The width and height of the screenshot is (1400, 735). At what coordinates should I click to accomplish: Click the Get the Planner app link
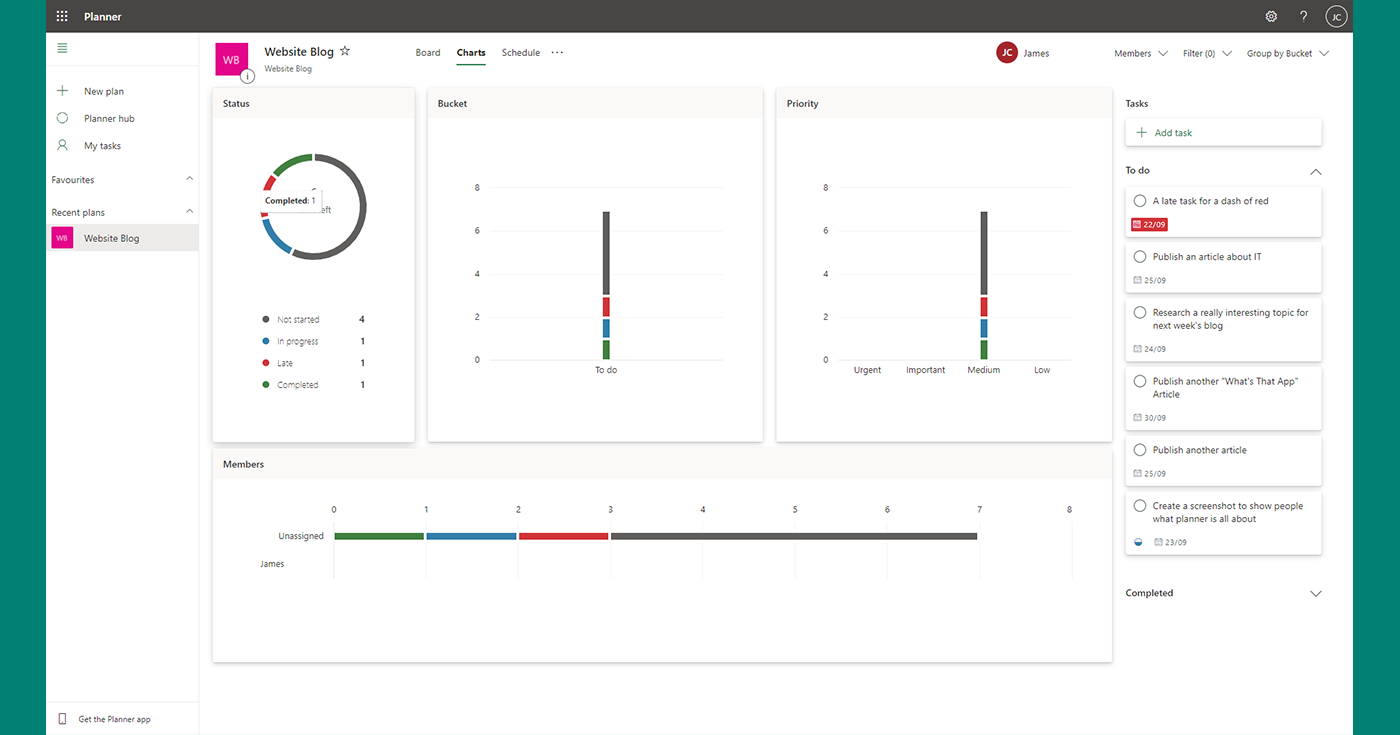pos(113,718)
